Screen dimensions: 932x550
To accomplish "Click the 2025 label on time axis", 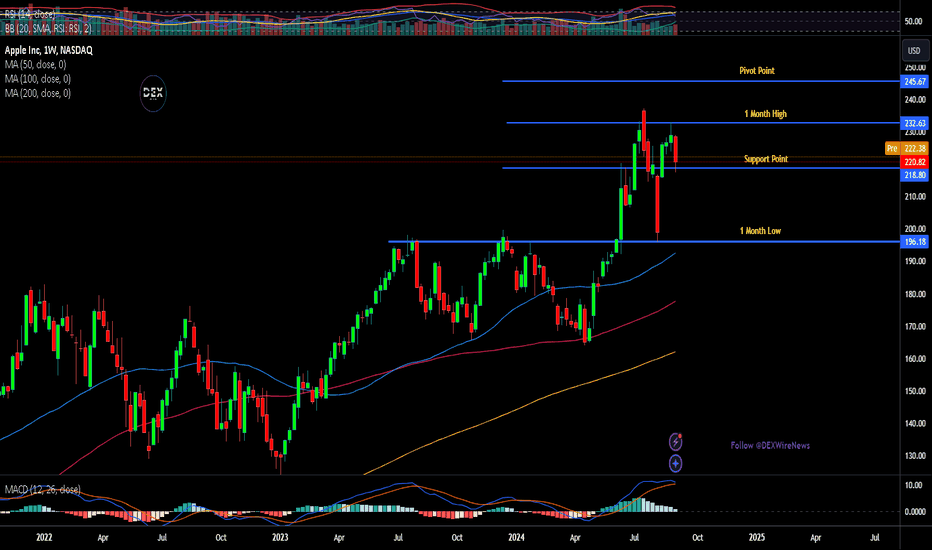I will pyautogui.click(x=757, y=538).
